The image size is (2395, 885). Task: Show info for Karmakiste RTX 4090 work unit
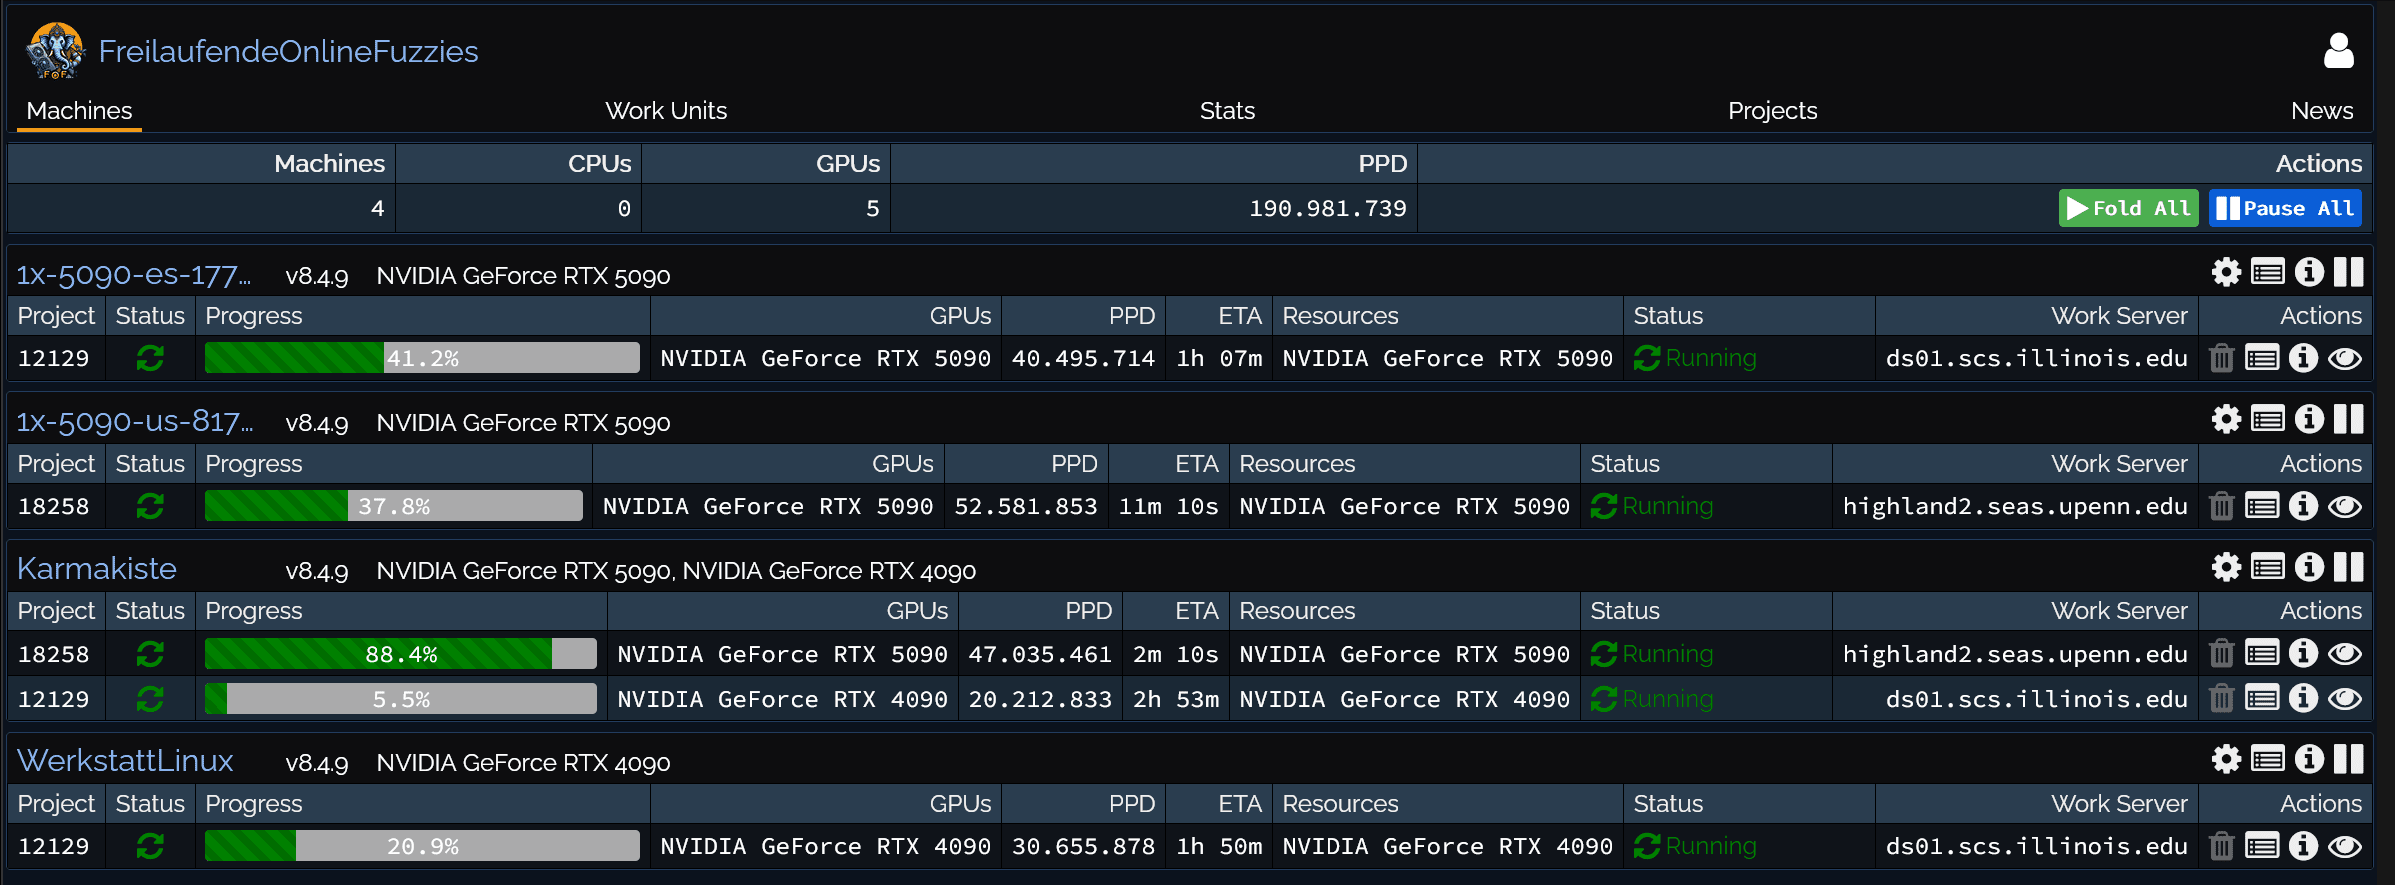[2303, 699]
